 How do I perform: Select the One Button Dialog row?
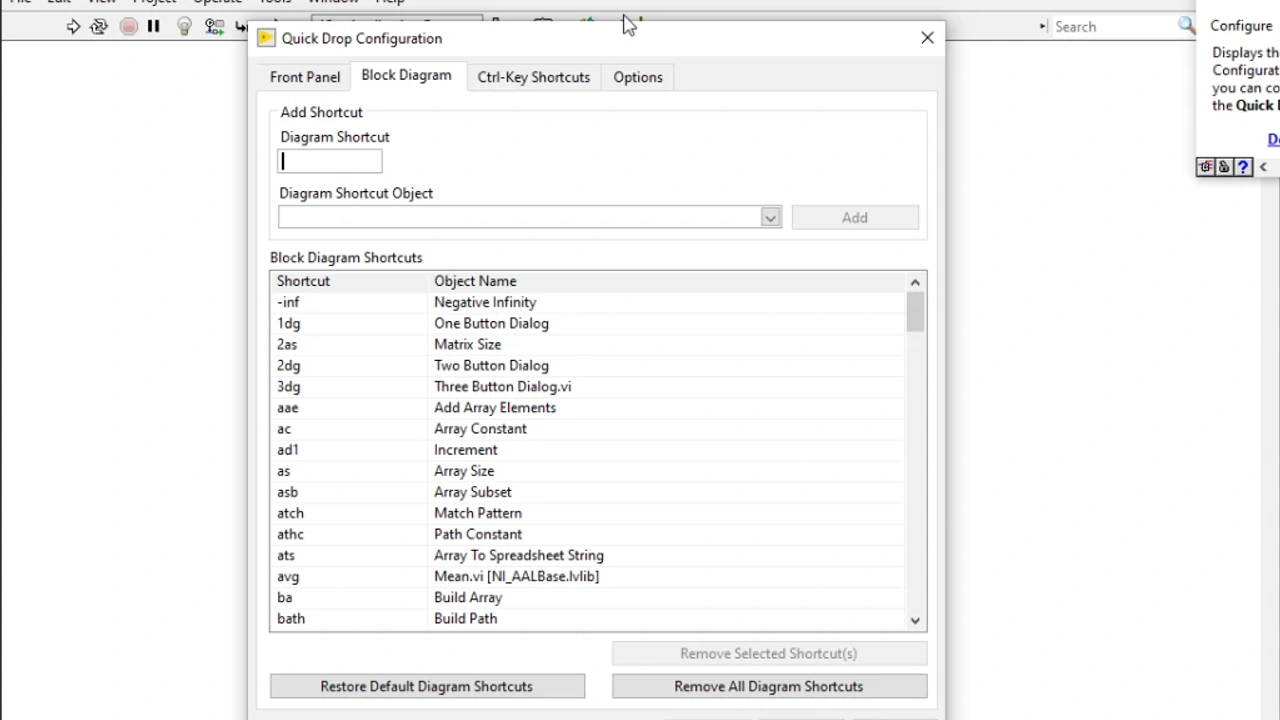tap(588, 323)
